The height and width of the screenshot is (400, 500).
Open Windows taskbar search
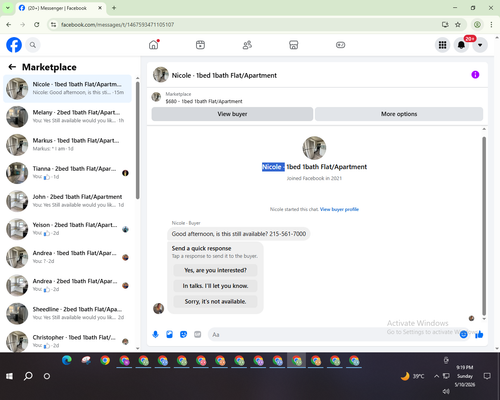pos(28,376)
